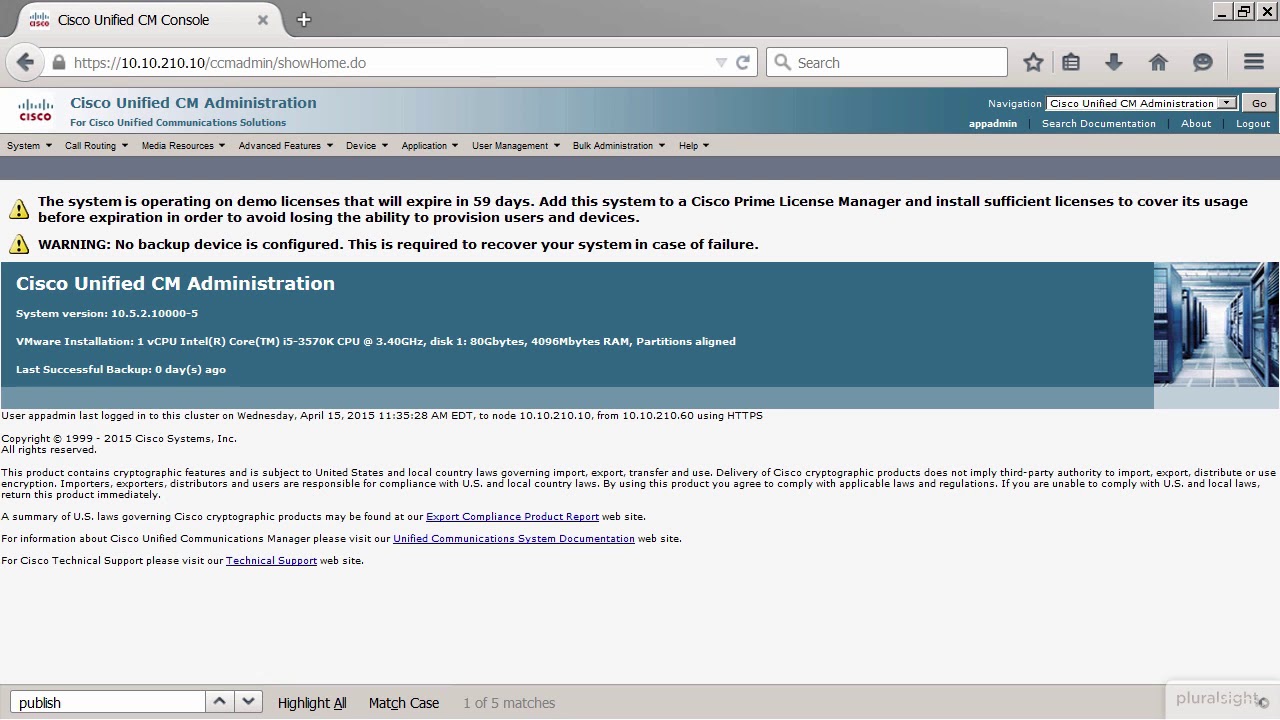Go to the browser home icon
1280x720 pixels.
[1158, 62]
